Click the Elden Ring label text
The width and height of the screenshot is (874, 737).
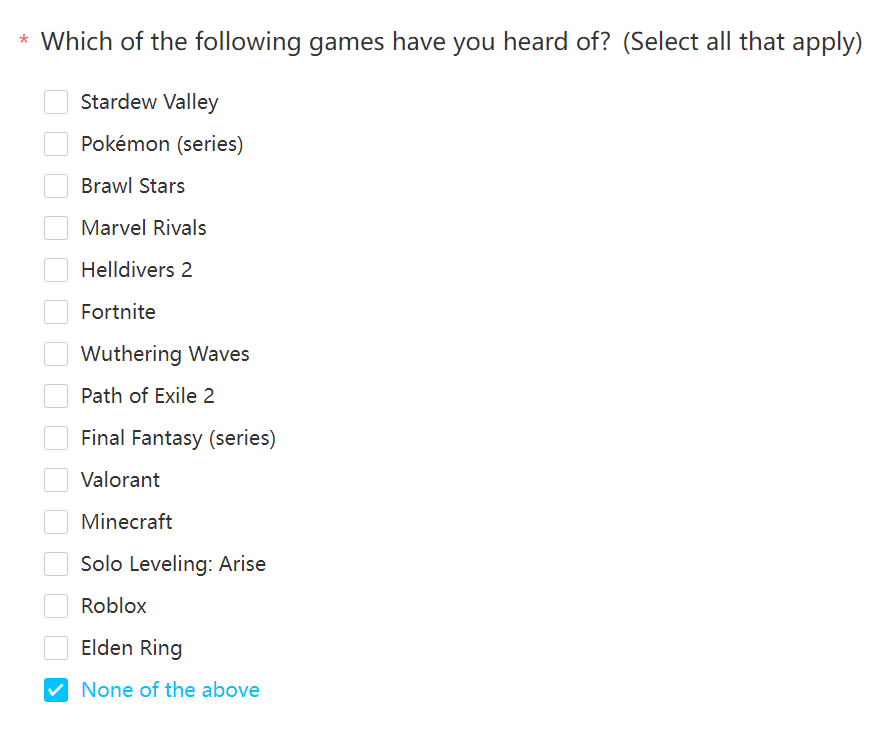132,648
